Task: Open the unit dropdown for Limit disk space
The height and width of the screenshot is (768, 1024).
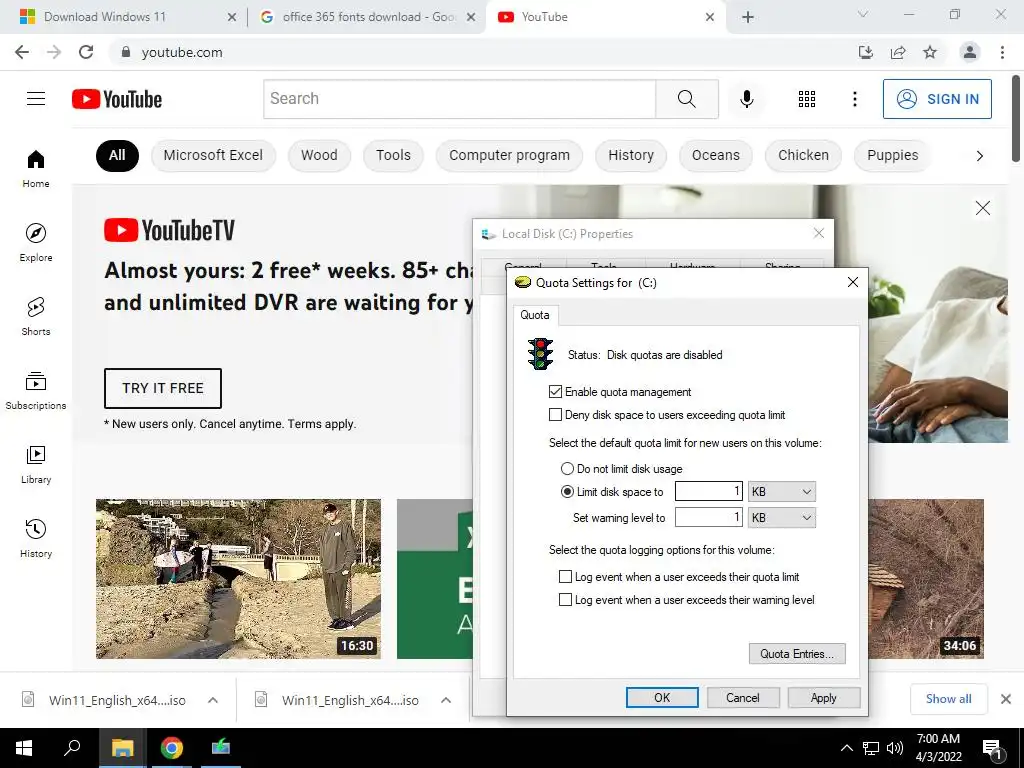Action: click(782, 492)
